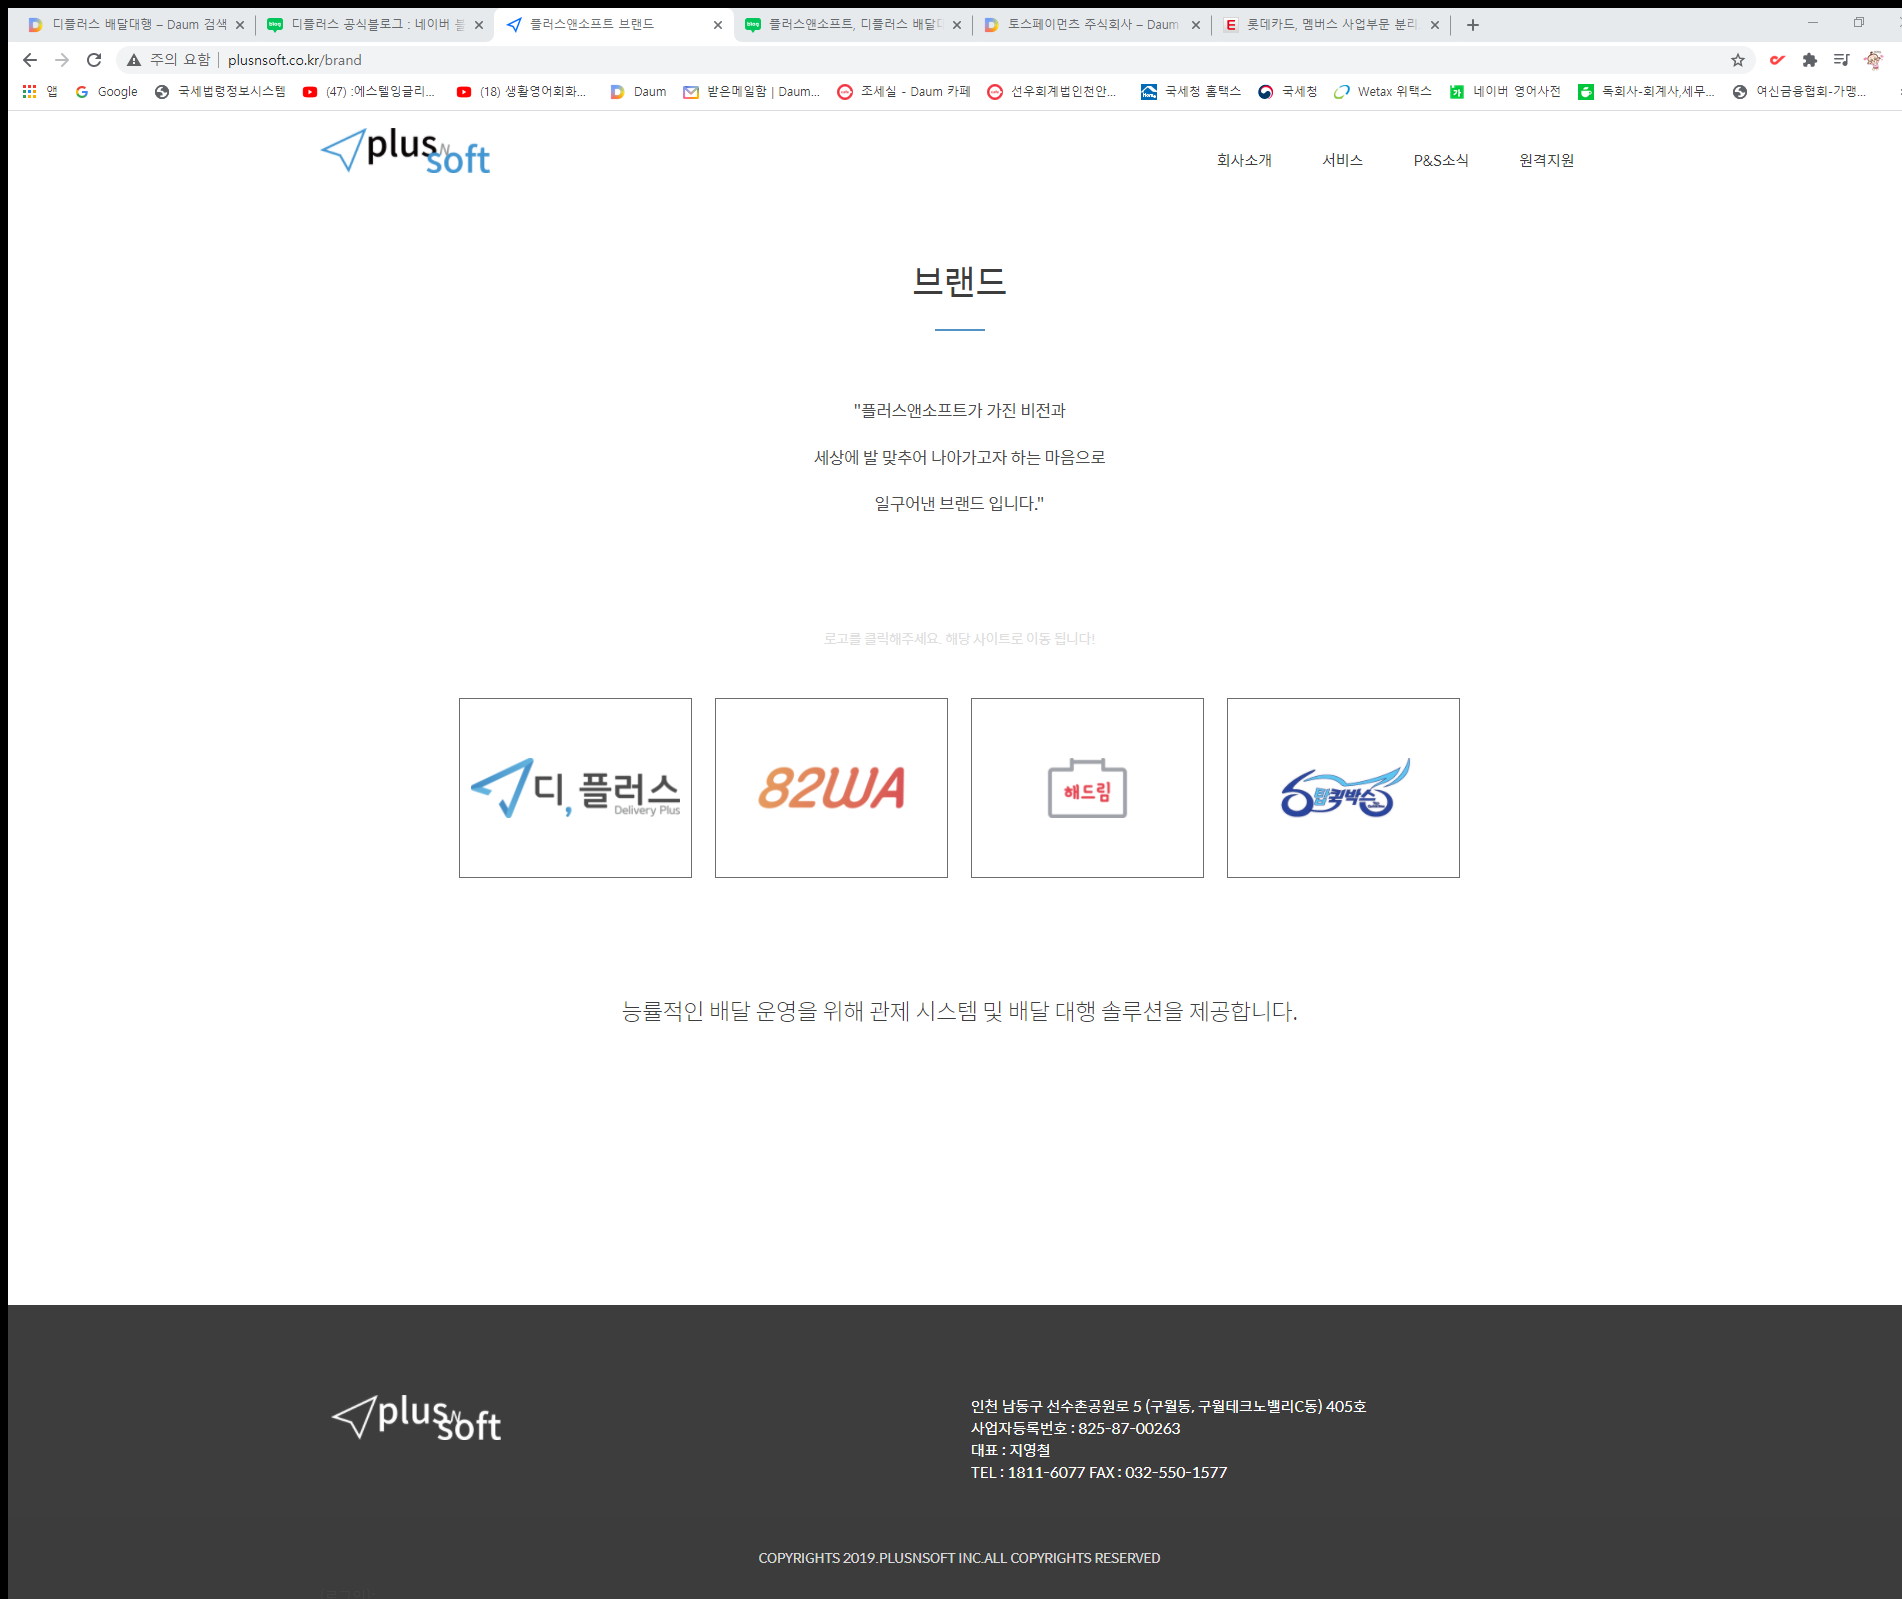Open the 원격지원 menu

(1546, 160)
